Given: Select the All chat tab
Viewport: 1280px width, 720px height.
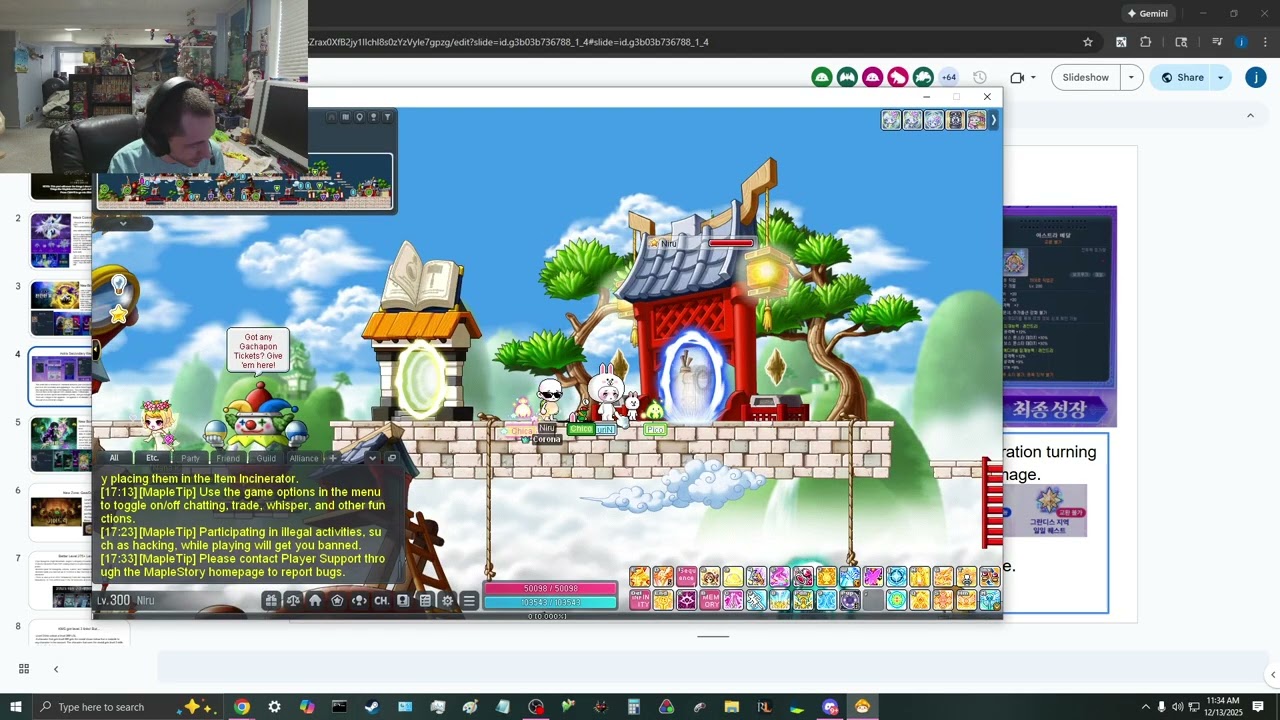Looking at the screenshot, I should (x=114, y=458).
